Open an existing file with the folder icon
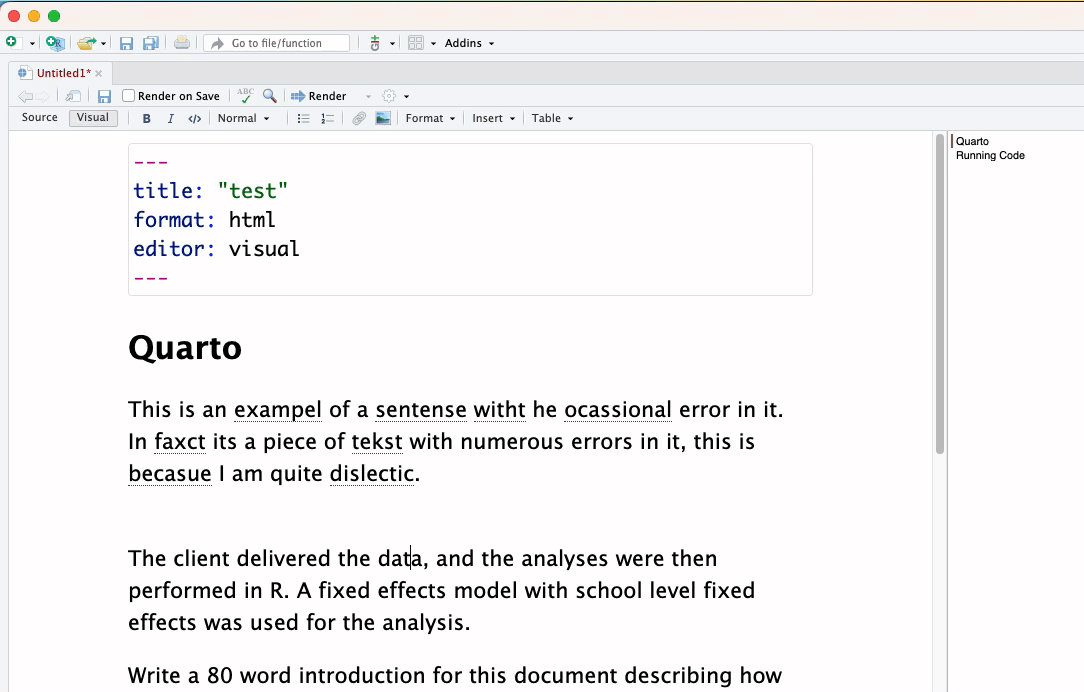1084x692 pixels. click(86, 43)
